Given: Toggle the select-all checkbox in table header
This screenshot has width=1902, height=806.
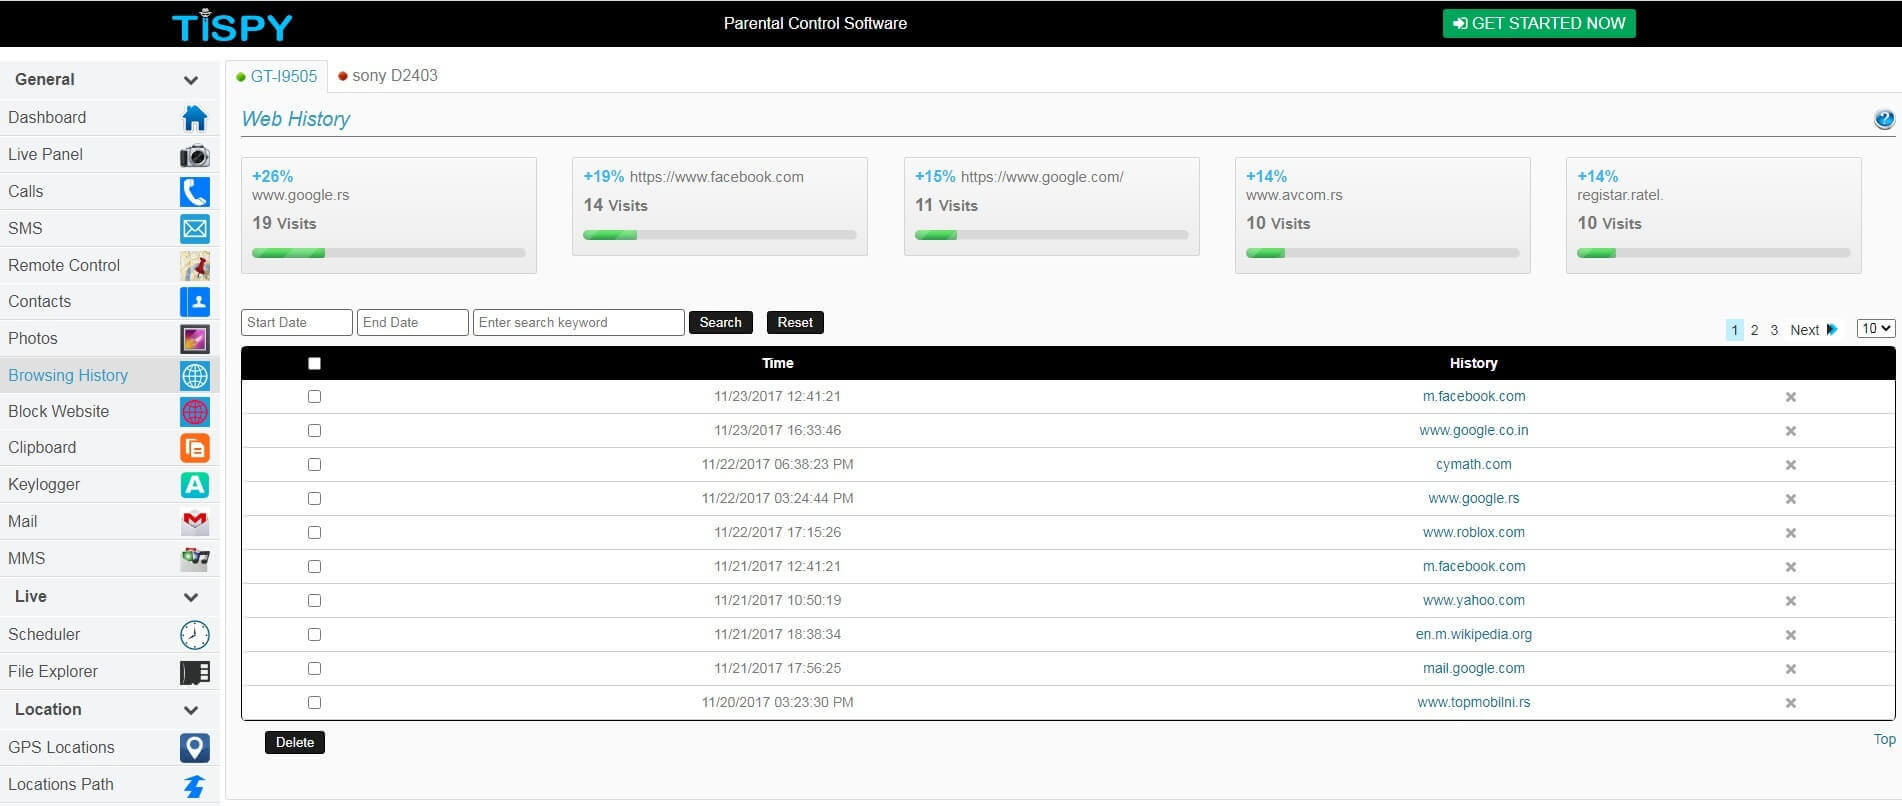Looking at the screenshot, I should coord(315,364).
